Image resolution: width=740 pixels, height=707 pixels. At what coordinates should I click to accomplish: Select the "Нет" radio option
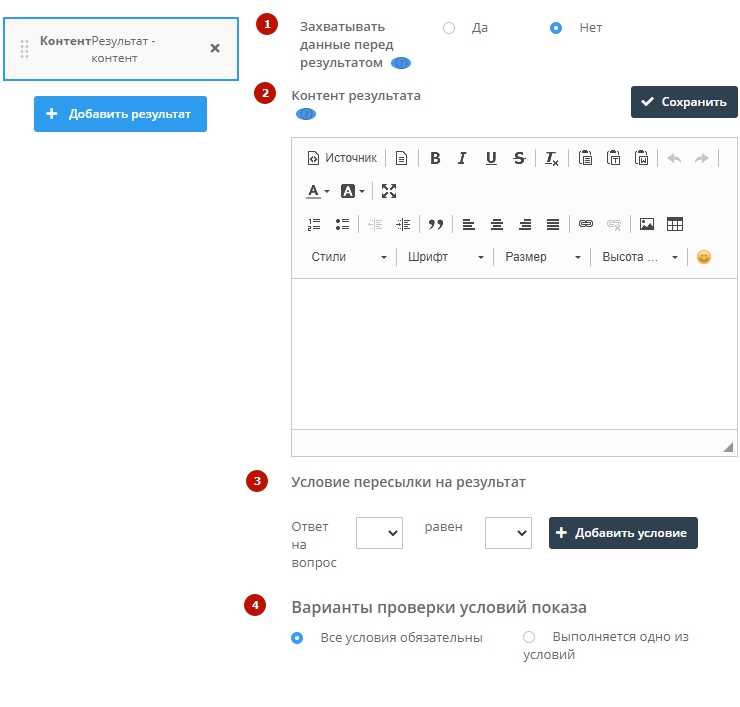pyautogui.click(x=556, y=28)
